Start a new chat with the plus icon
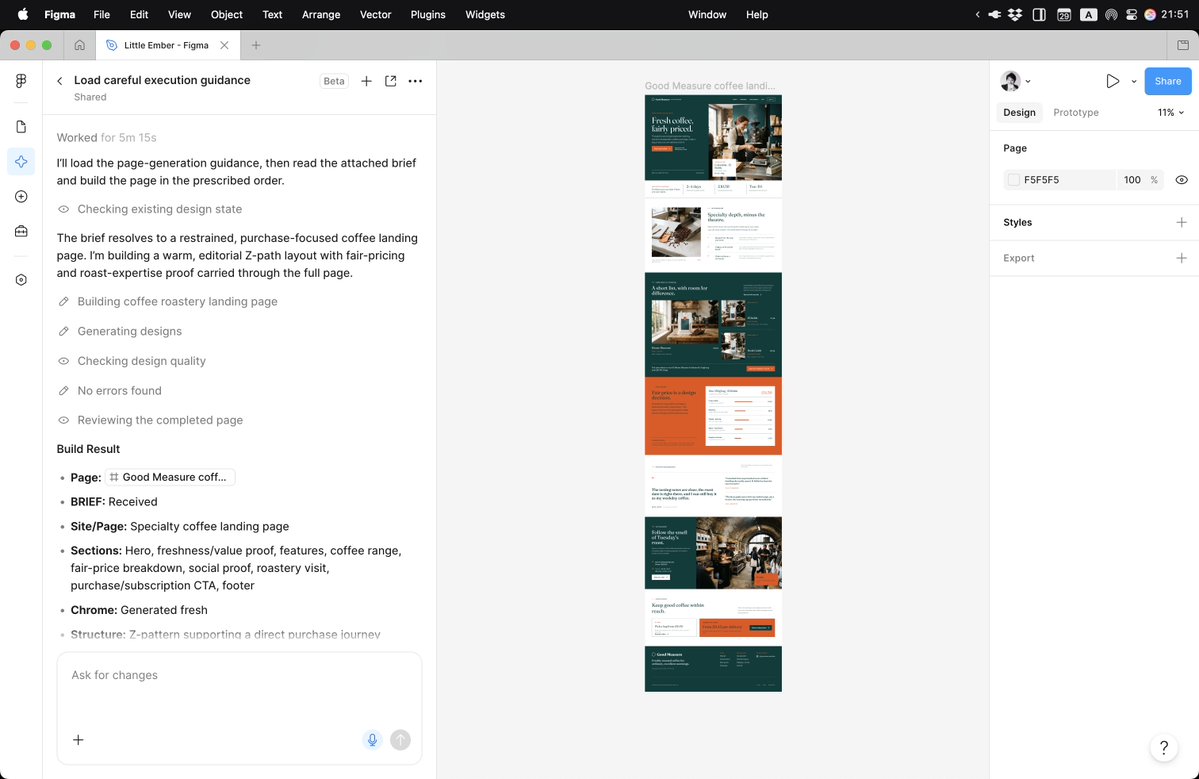 [366, 81]
